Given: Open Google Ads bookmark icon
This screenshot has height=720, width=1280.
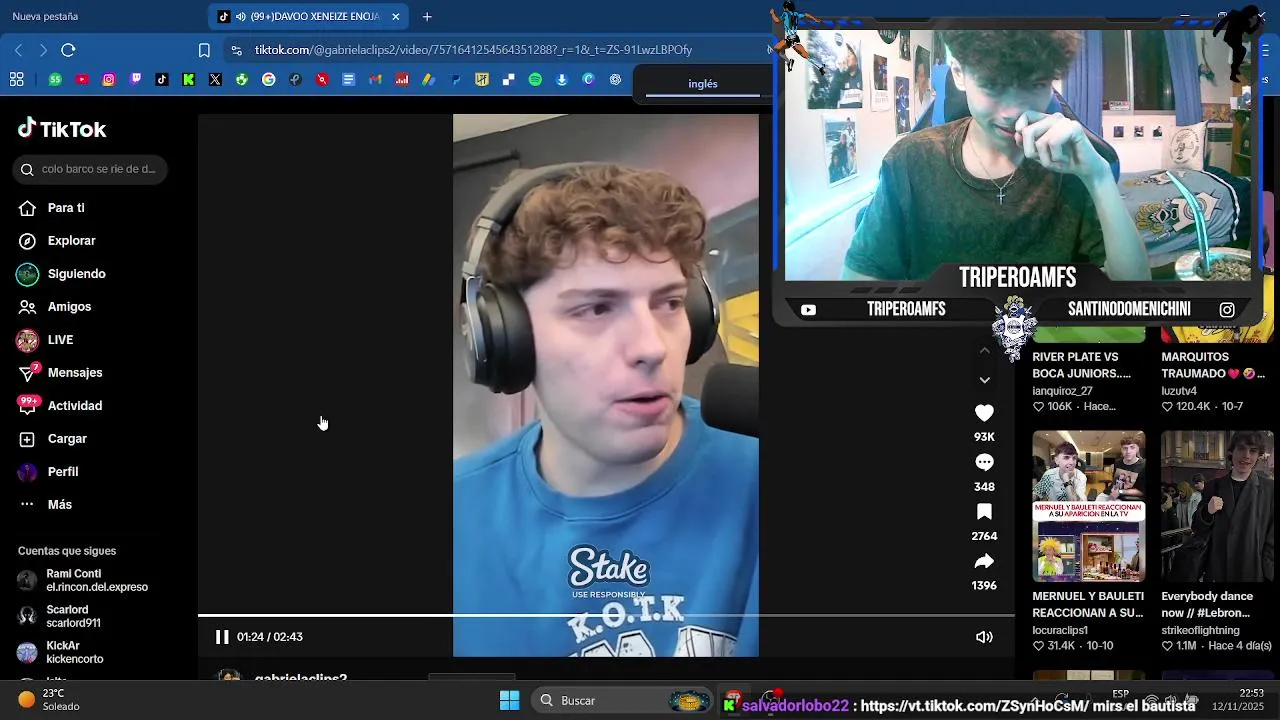Looking at the screenshot, I should pos(428,80).
